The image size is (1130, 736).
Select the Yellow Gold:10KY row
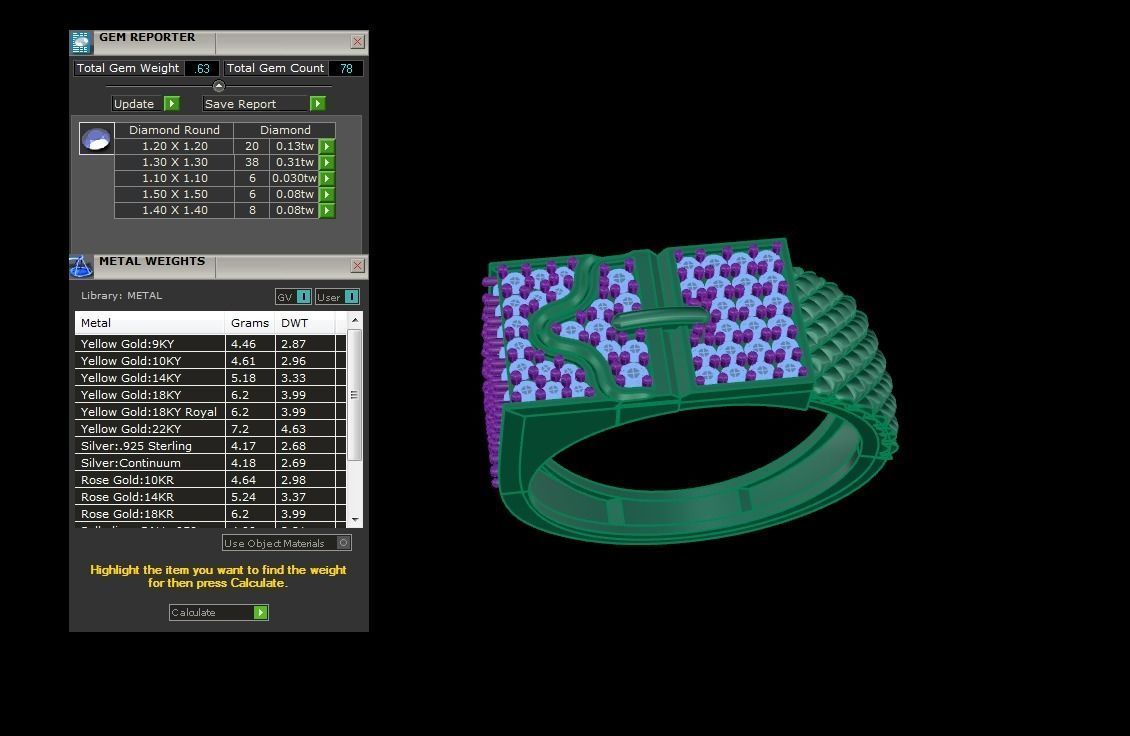(x=210, y=360)
